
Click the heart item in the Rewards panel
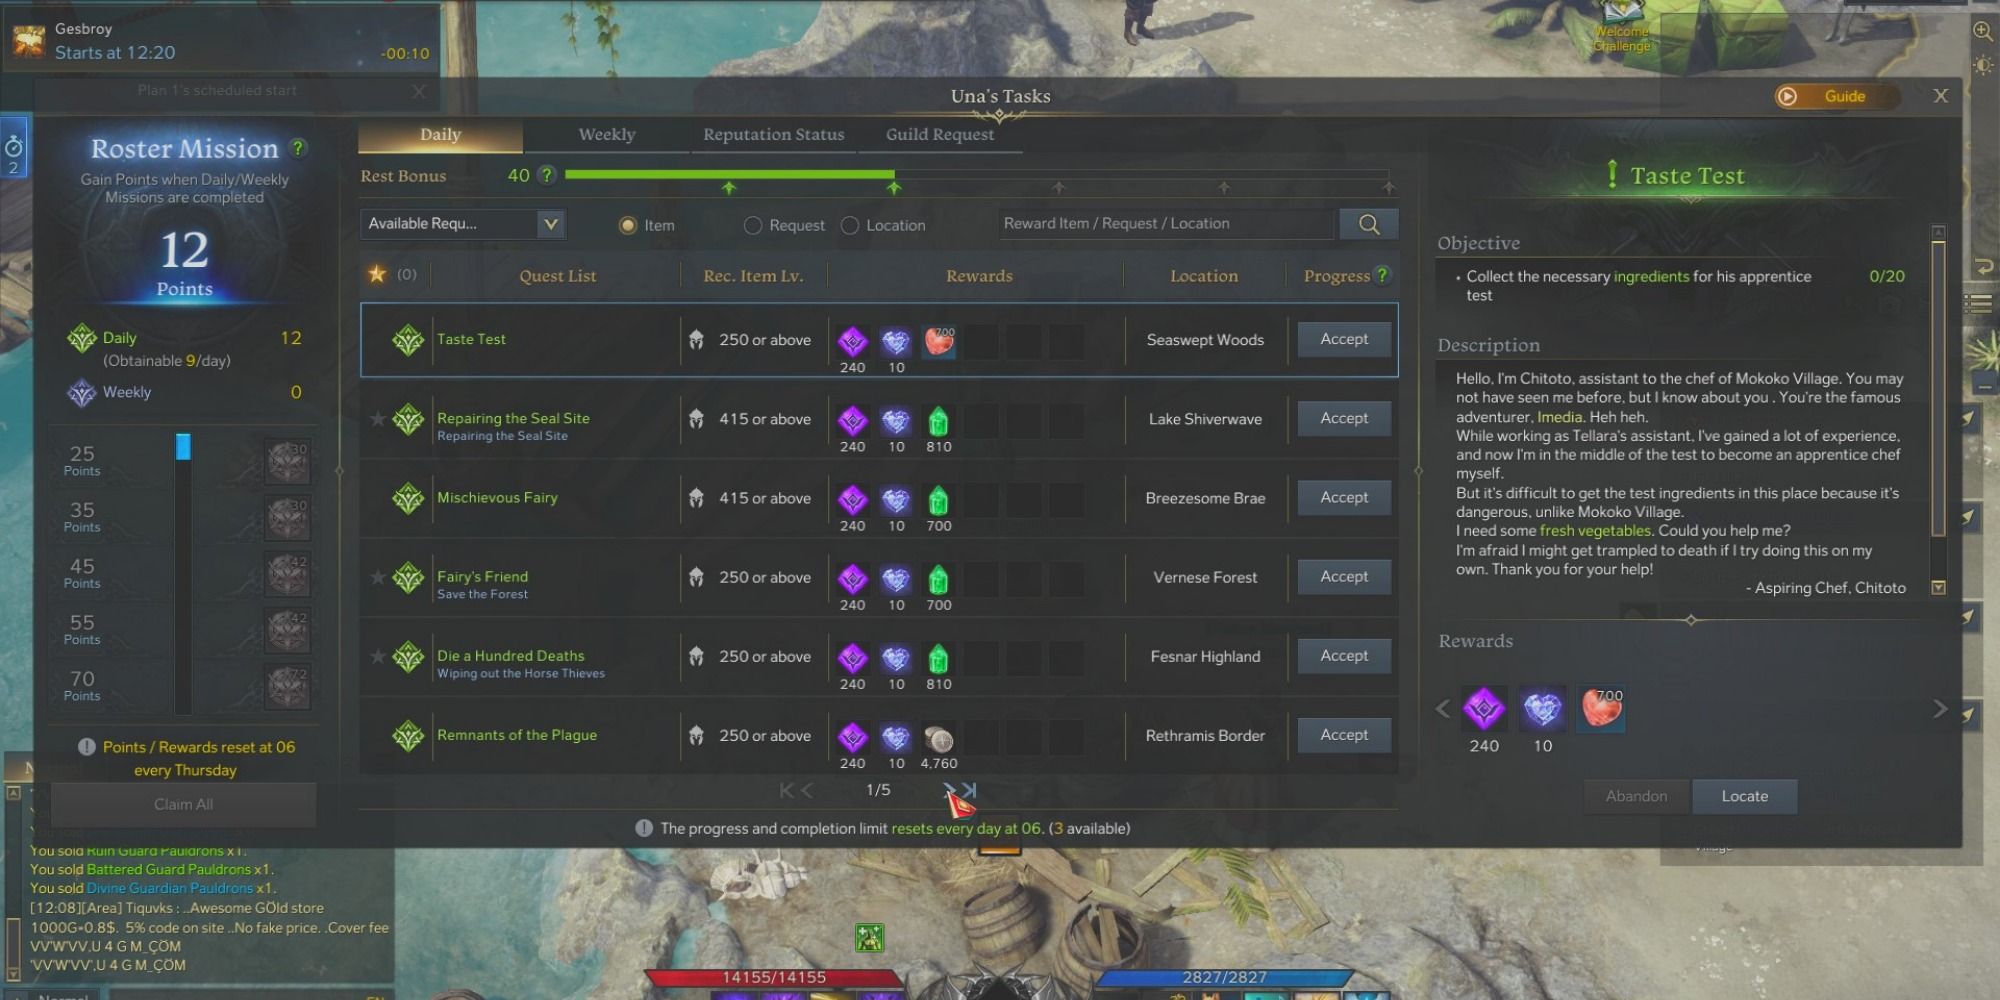1601,709
